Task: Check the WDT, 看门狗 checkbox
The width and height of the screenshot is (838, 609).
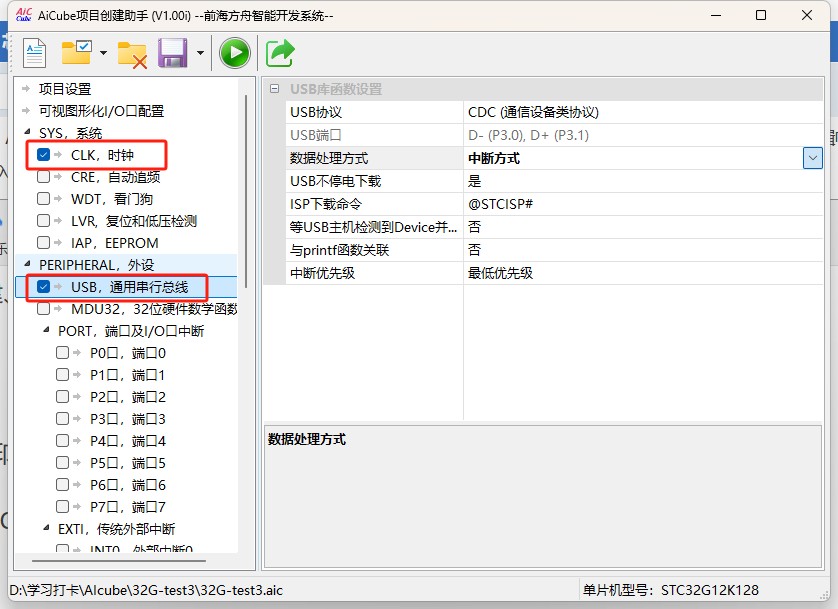Action: [43, 199]
